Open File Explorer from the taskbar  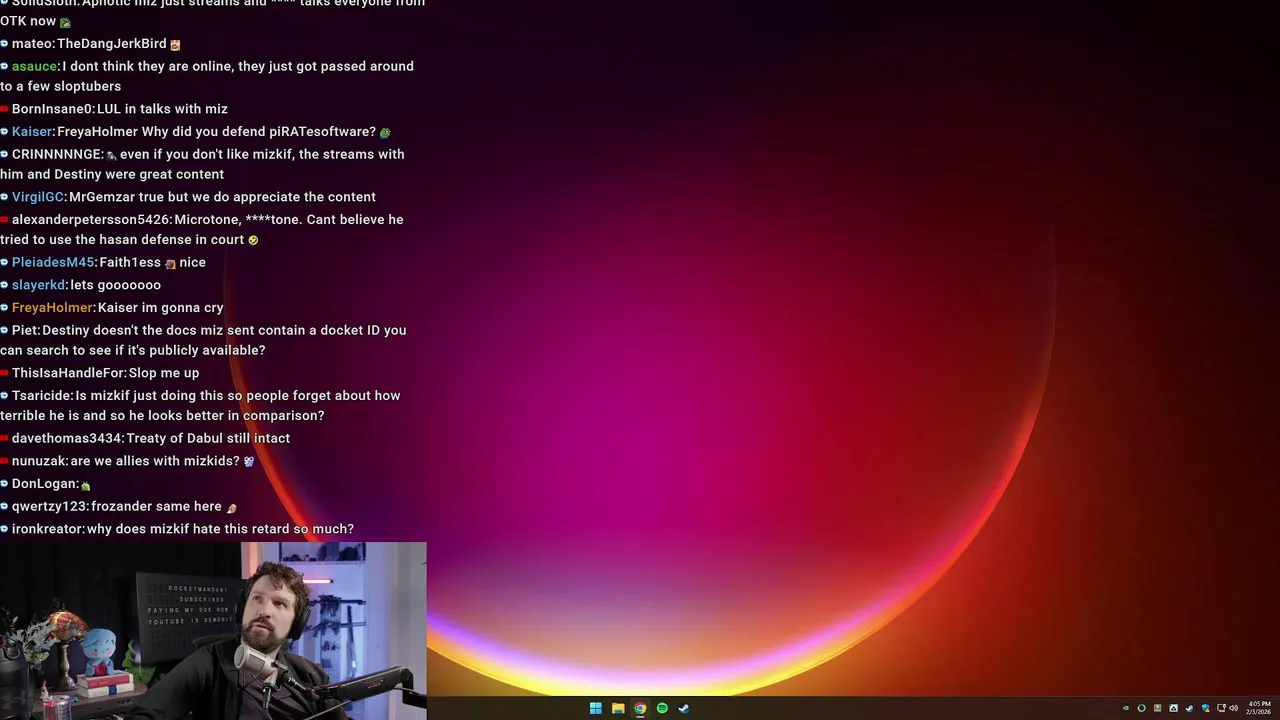pyautogui.click(x=618, y=708)
